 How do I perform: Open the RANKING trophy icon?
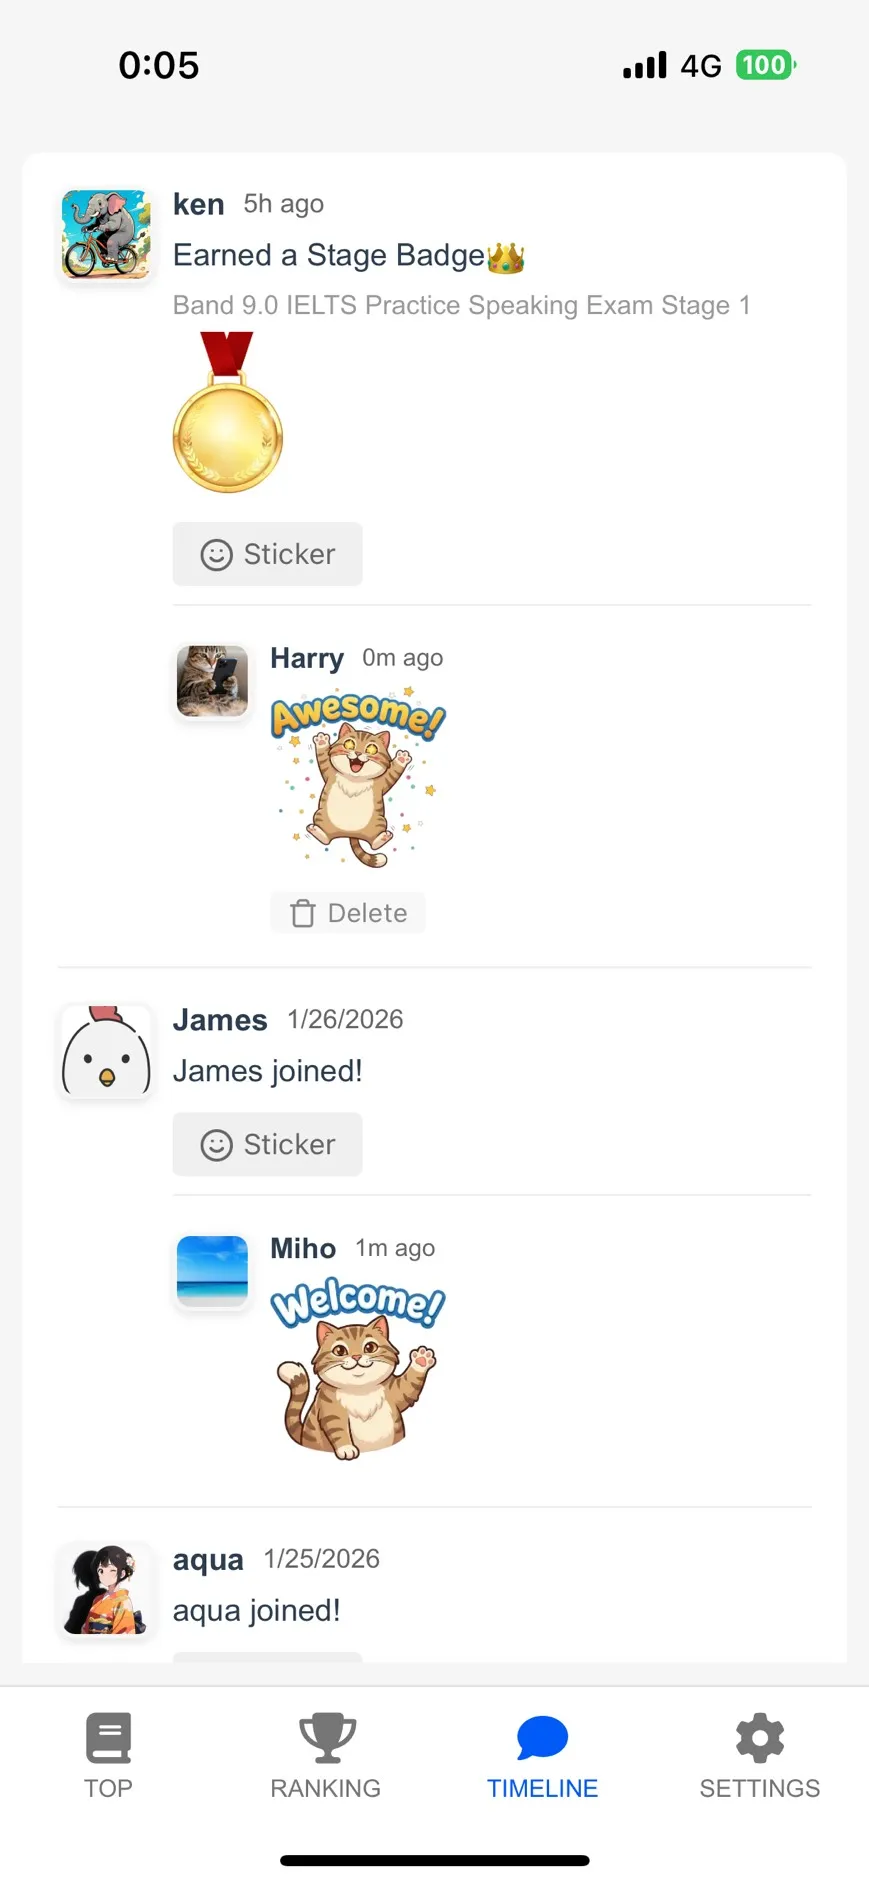point(326,1737)
